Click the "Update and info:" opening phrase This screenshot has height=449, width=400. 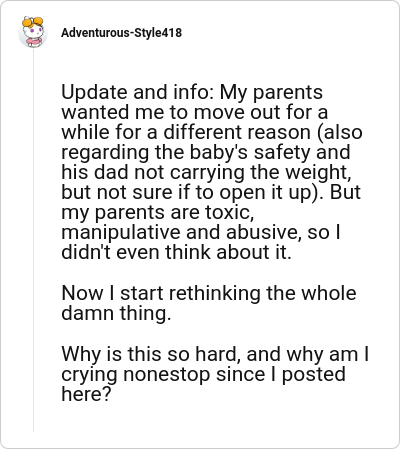pos(137,92)
